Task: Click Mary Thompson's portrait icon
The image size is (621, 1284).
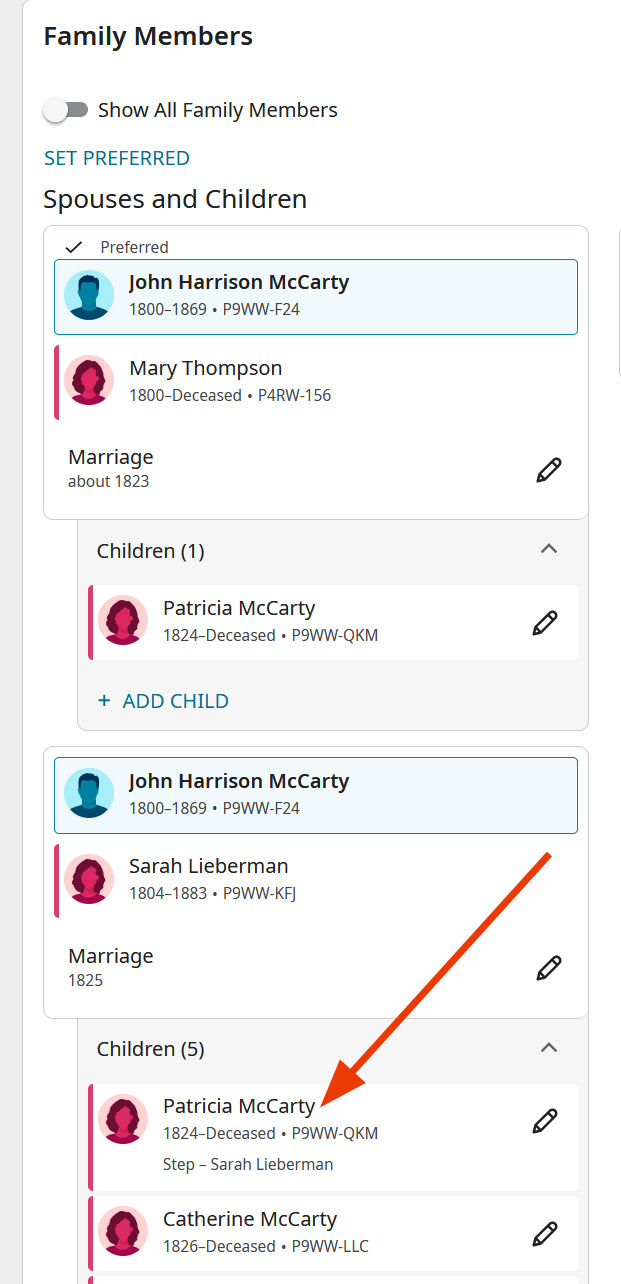Action: (x=89, y=381)
